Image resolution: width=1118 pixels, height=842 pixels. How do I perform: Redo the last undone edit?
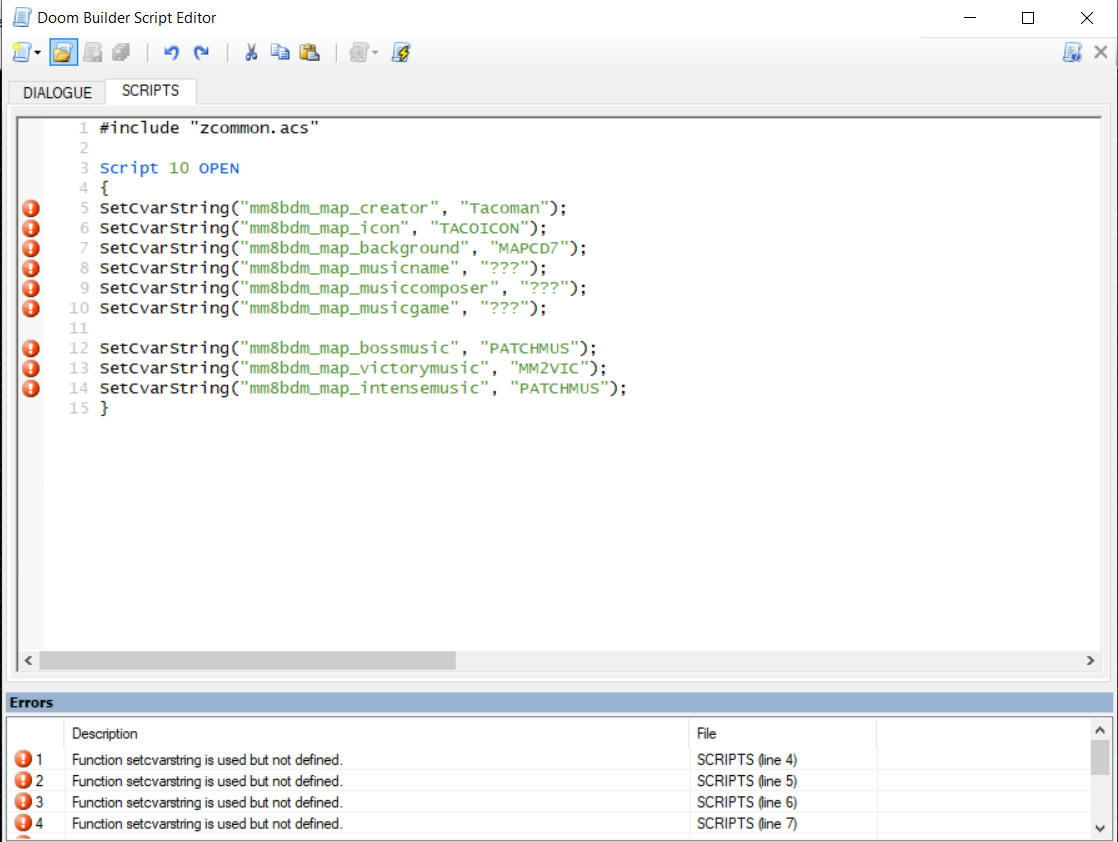201,53
